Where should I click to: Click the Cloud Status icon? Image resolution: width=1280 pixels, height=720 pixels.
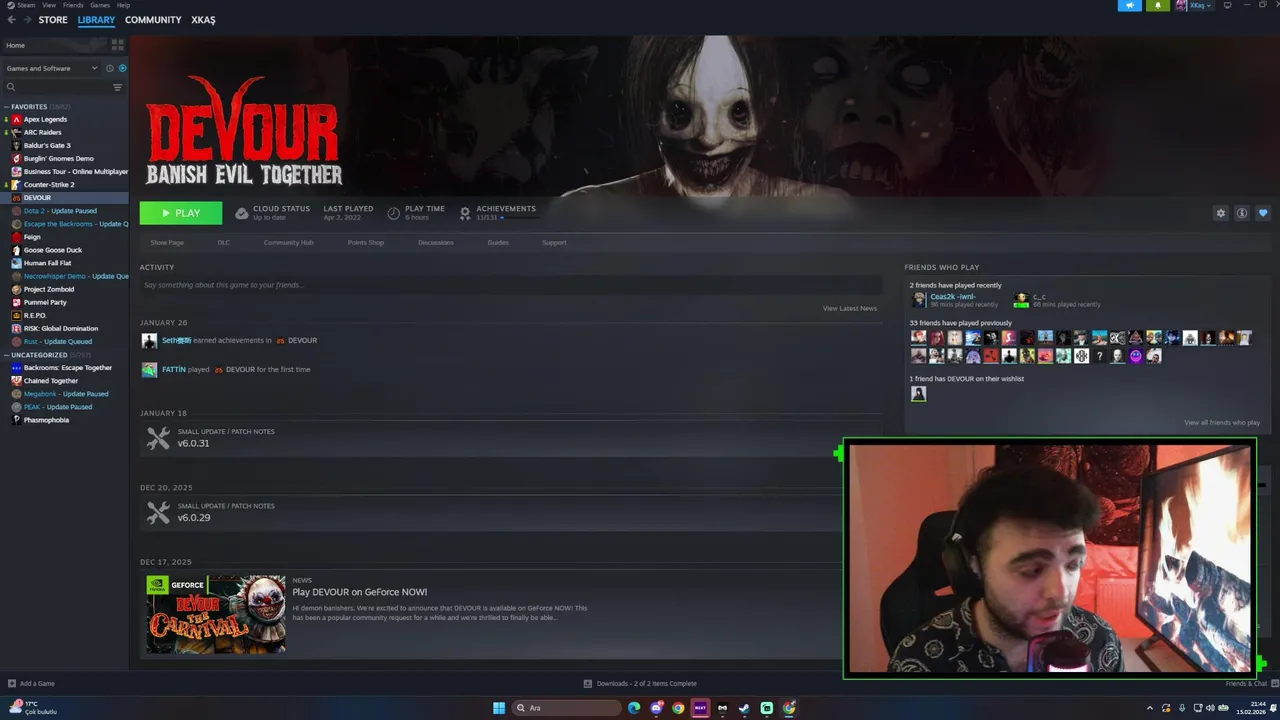pyautogui.click(x=242, y=213)
